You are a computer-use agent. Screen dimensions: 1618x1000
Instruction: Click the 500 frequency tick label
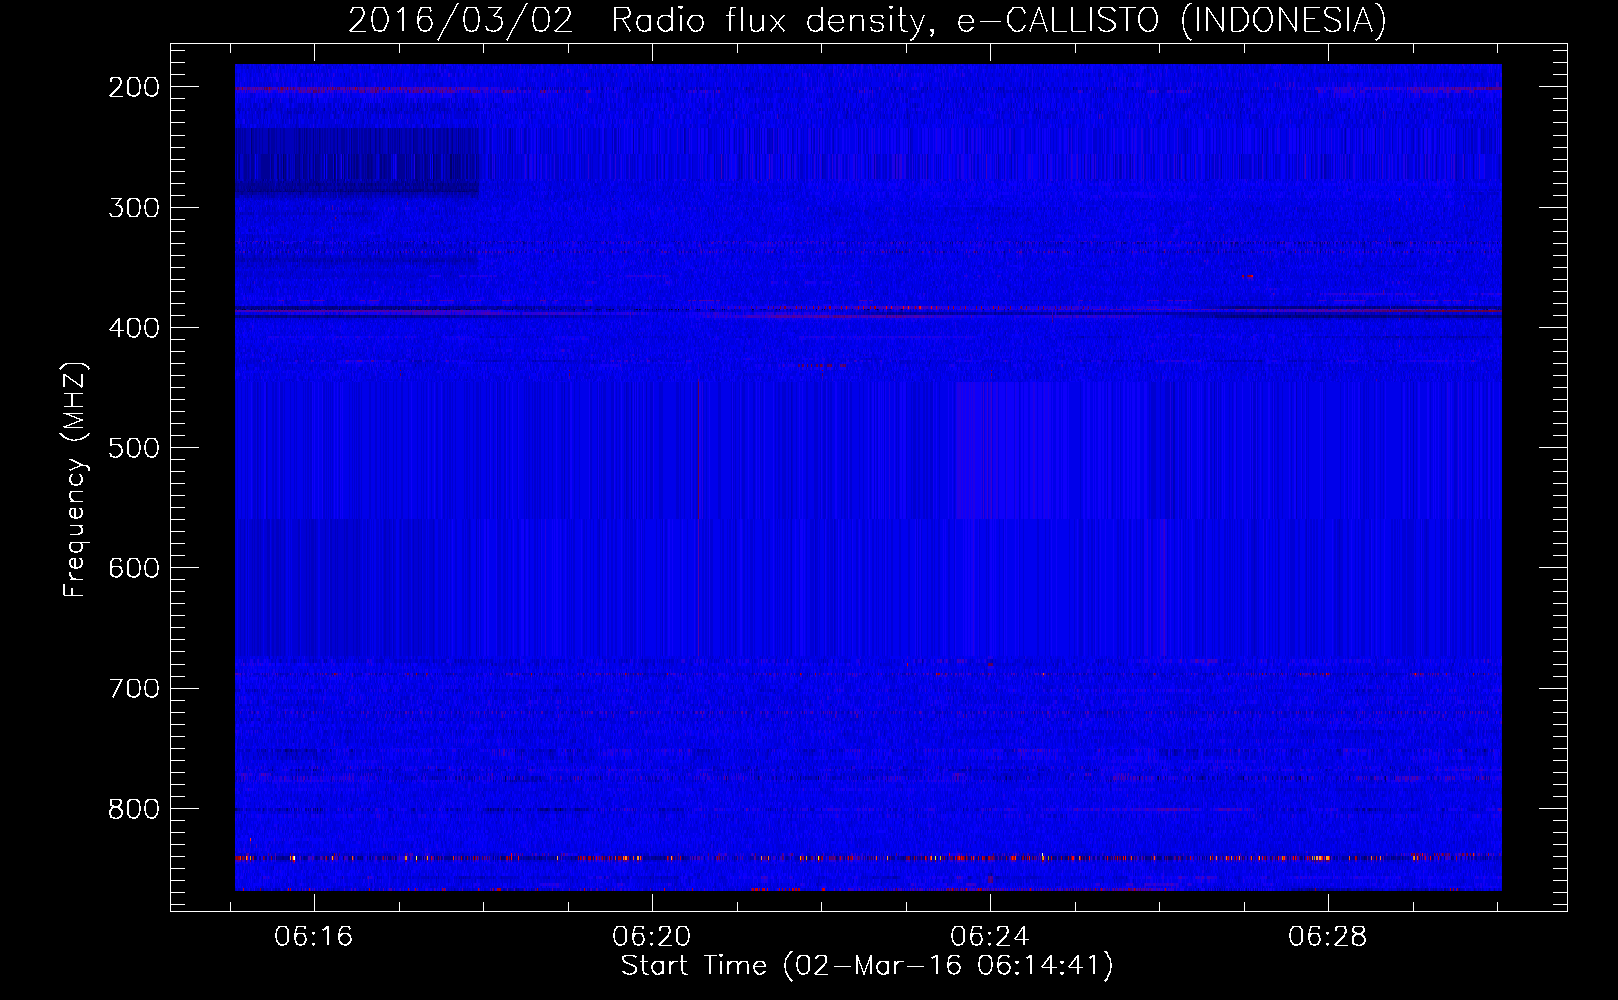pos(134,448)
